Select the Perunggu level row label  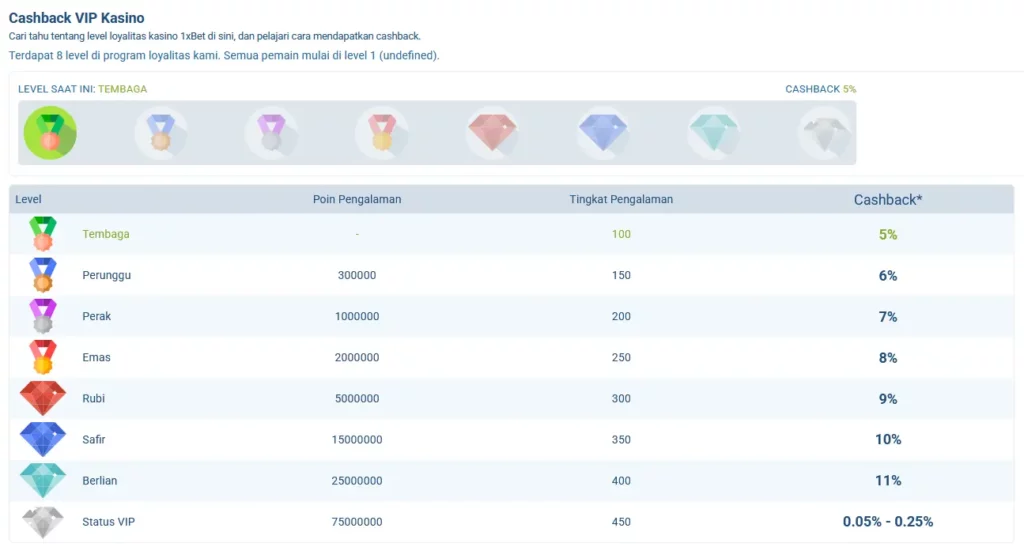[x=106, y=275]
